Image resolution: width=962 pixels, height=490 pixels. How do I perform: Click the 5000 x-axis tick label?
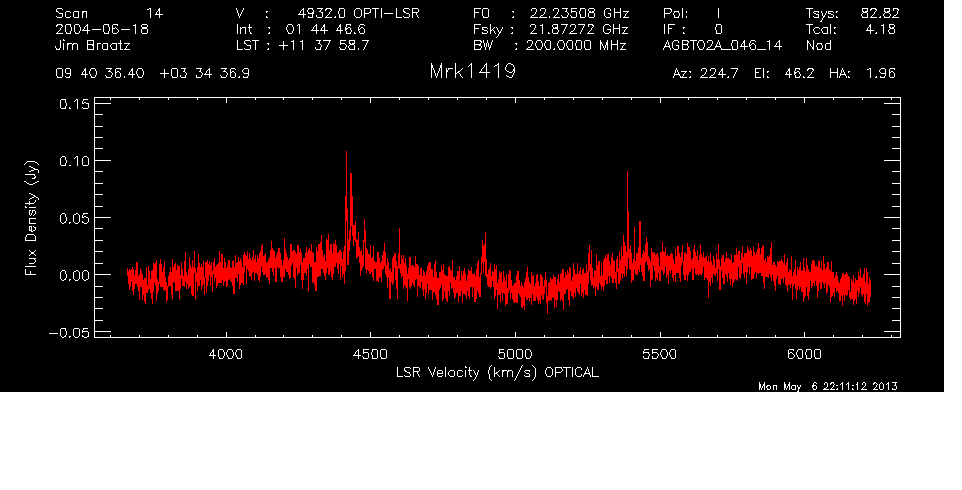coord(515,354)
